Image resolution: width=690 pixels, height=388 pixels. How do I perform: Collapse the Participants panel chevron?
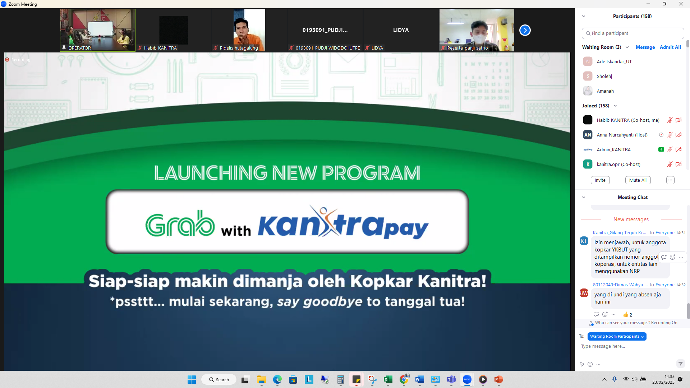click(x=584, y=16)
